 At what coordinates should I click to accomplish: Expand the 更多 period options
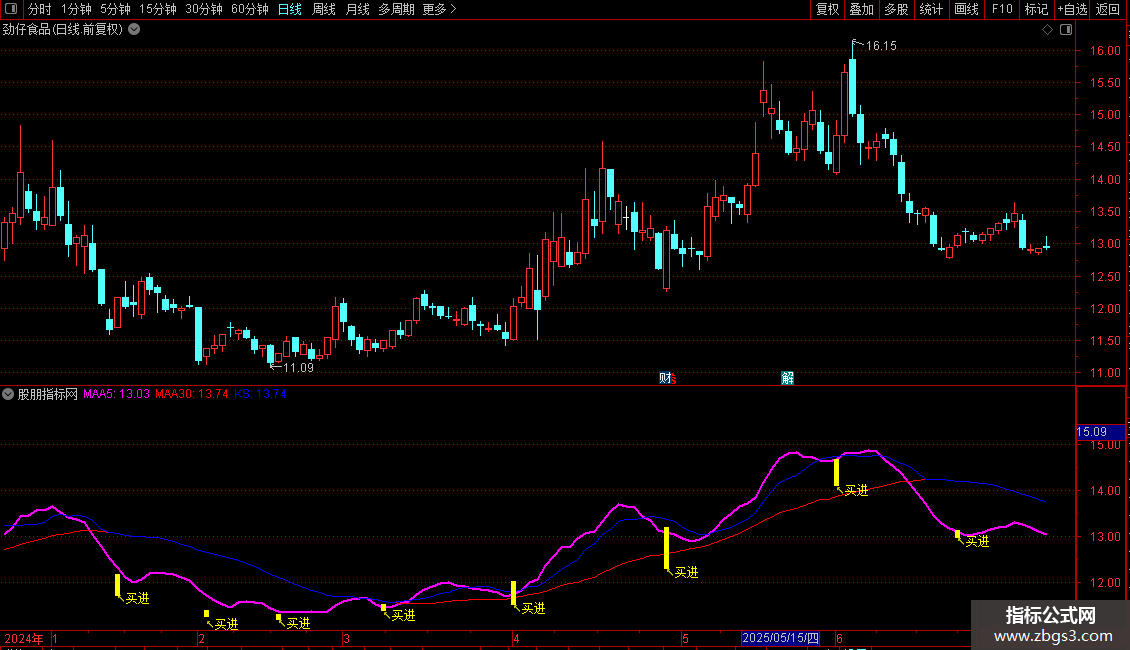click(x=439, y=9)
